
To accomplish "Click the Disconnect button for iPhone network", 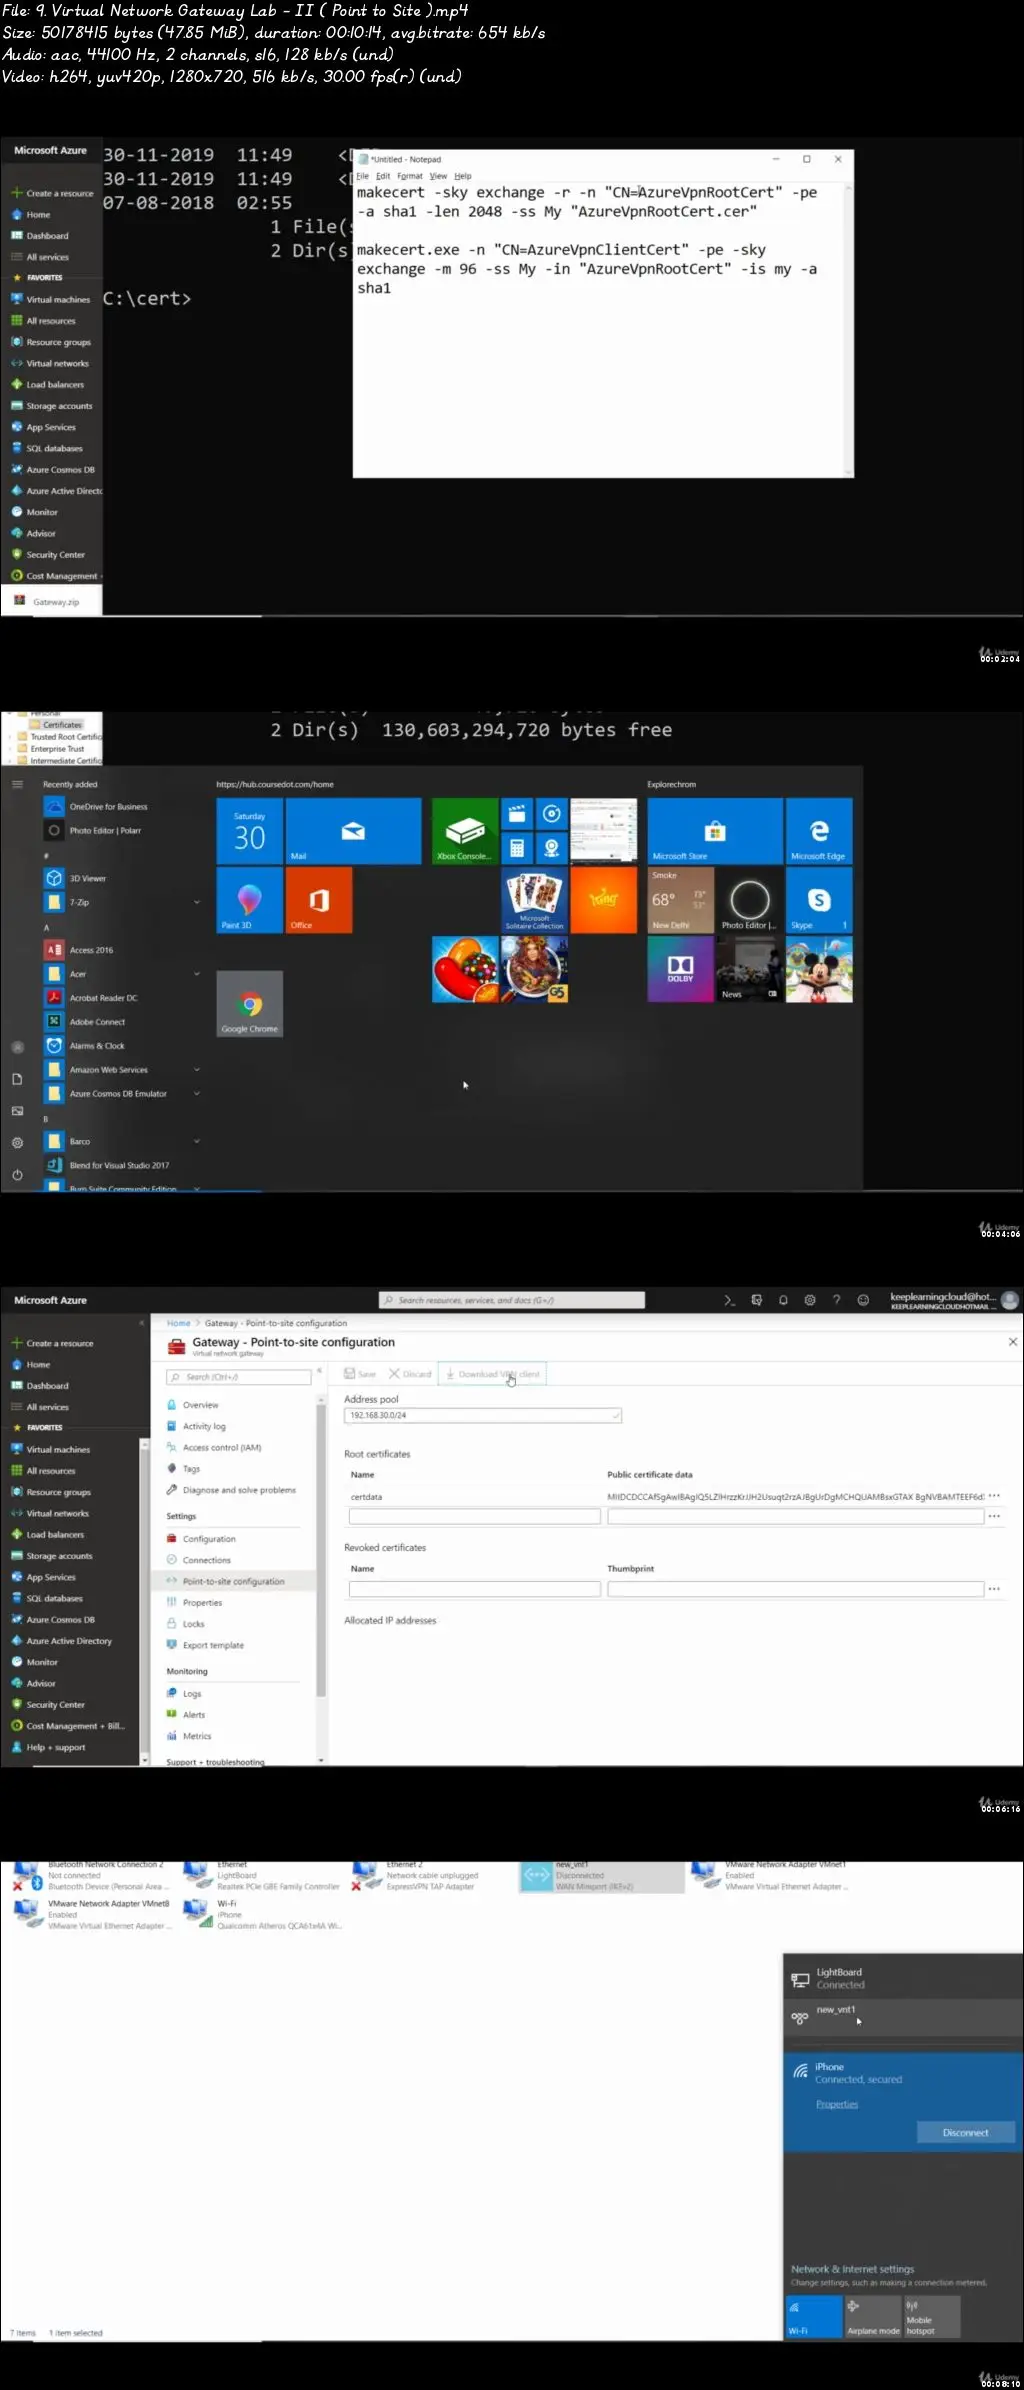I will pos(965,2132).
